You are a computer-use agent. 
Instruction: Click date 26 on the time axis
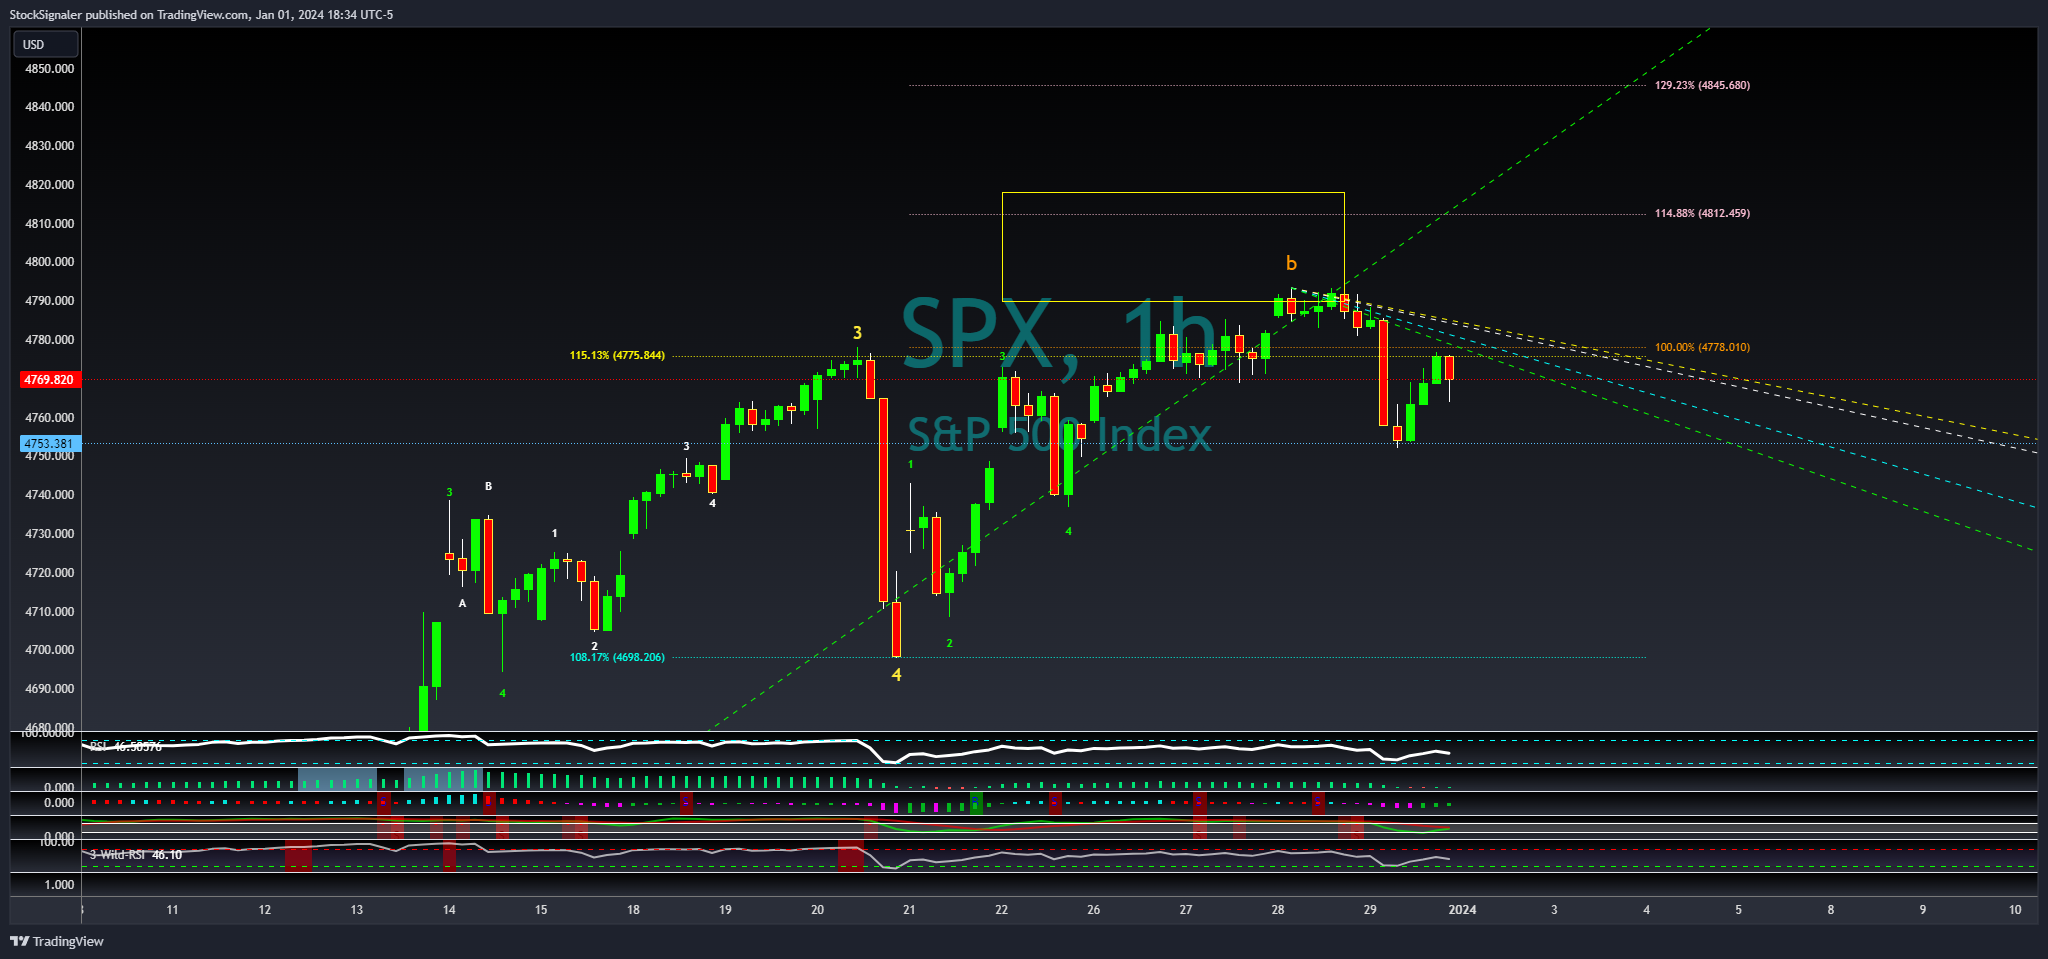tap(1094, 910)
